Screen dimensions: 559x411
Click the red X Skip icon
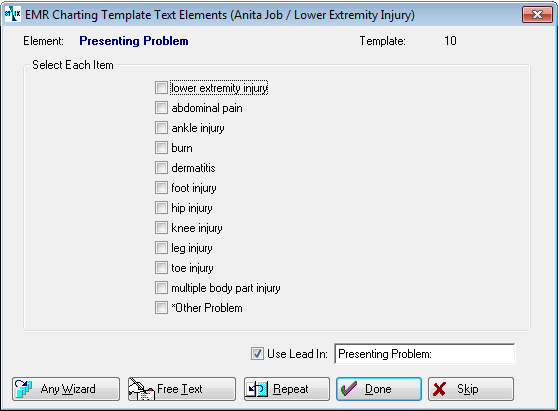point(439,389)
